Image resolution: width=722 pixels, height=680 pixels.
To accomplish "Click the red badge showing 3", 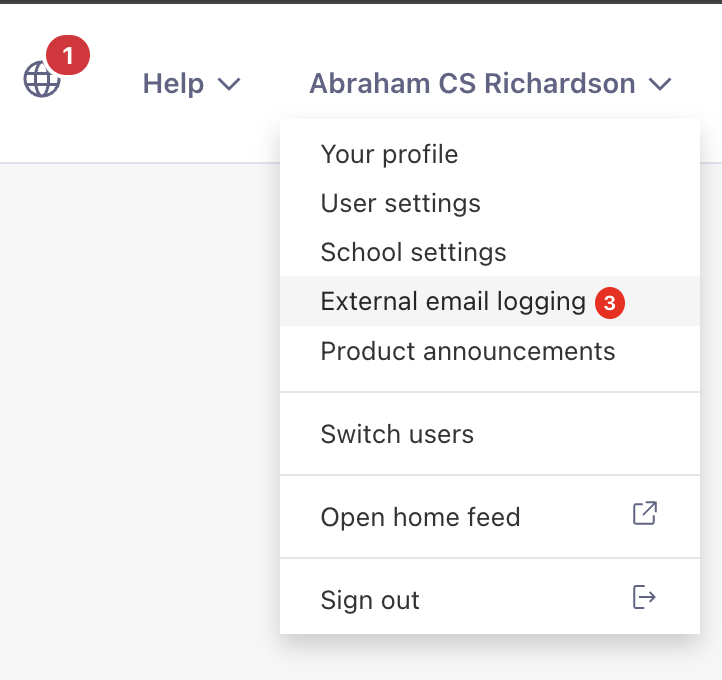I will pyautogui.click(x=610, y=303).
